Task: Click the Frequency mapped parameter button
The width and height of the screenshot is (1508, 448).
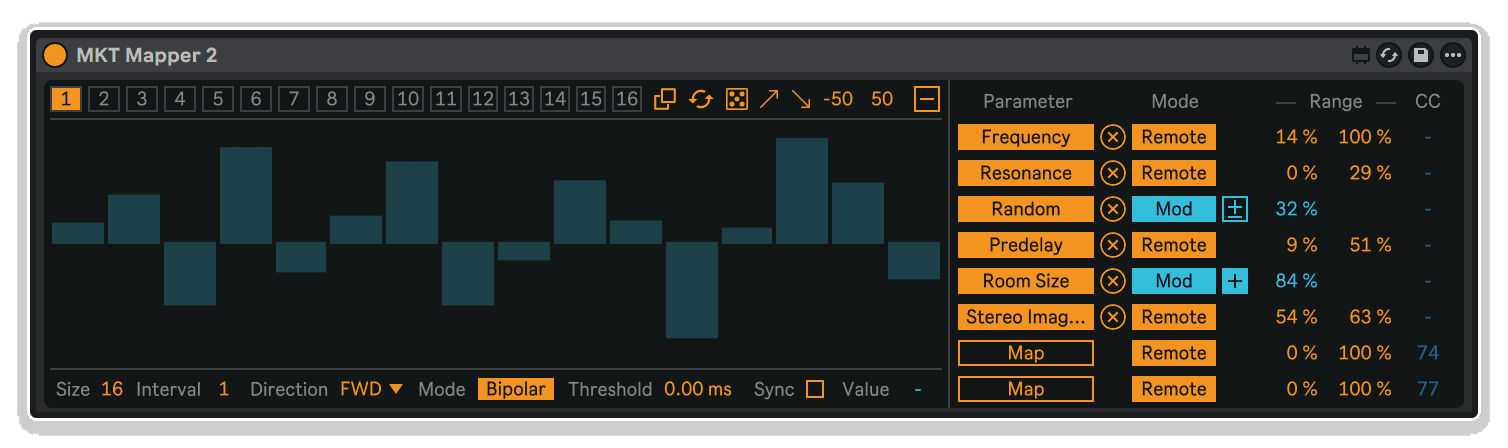Action: (1026, 137)
